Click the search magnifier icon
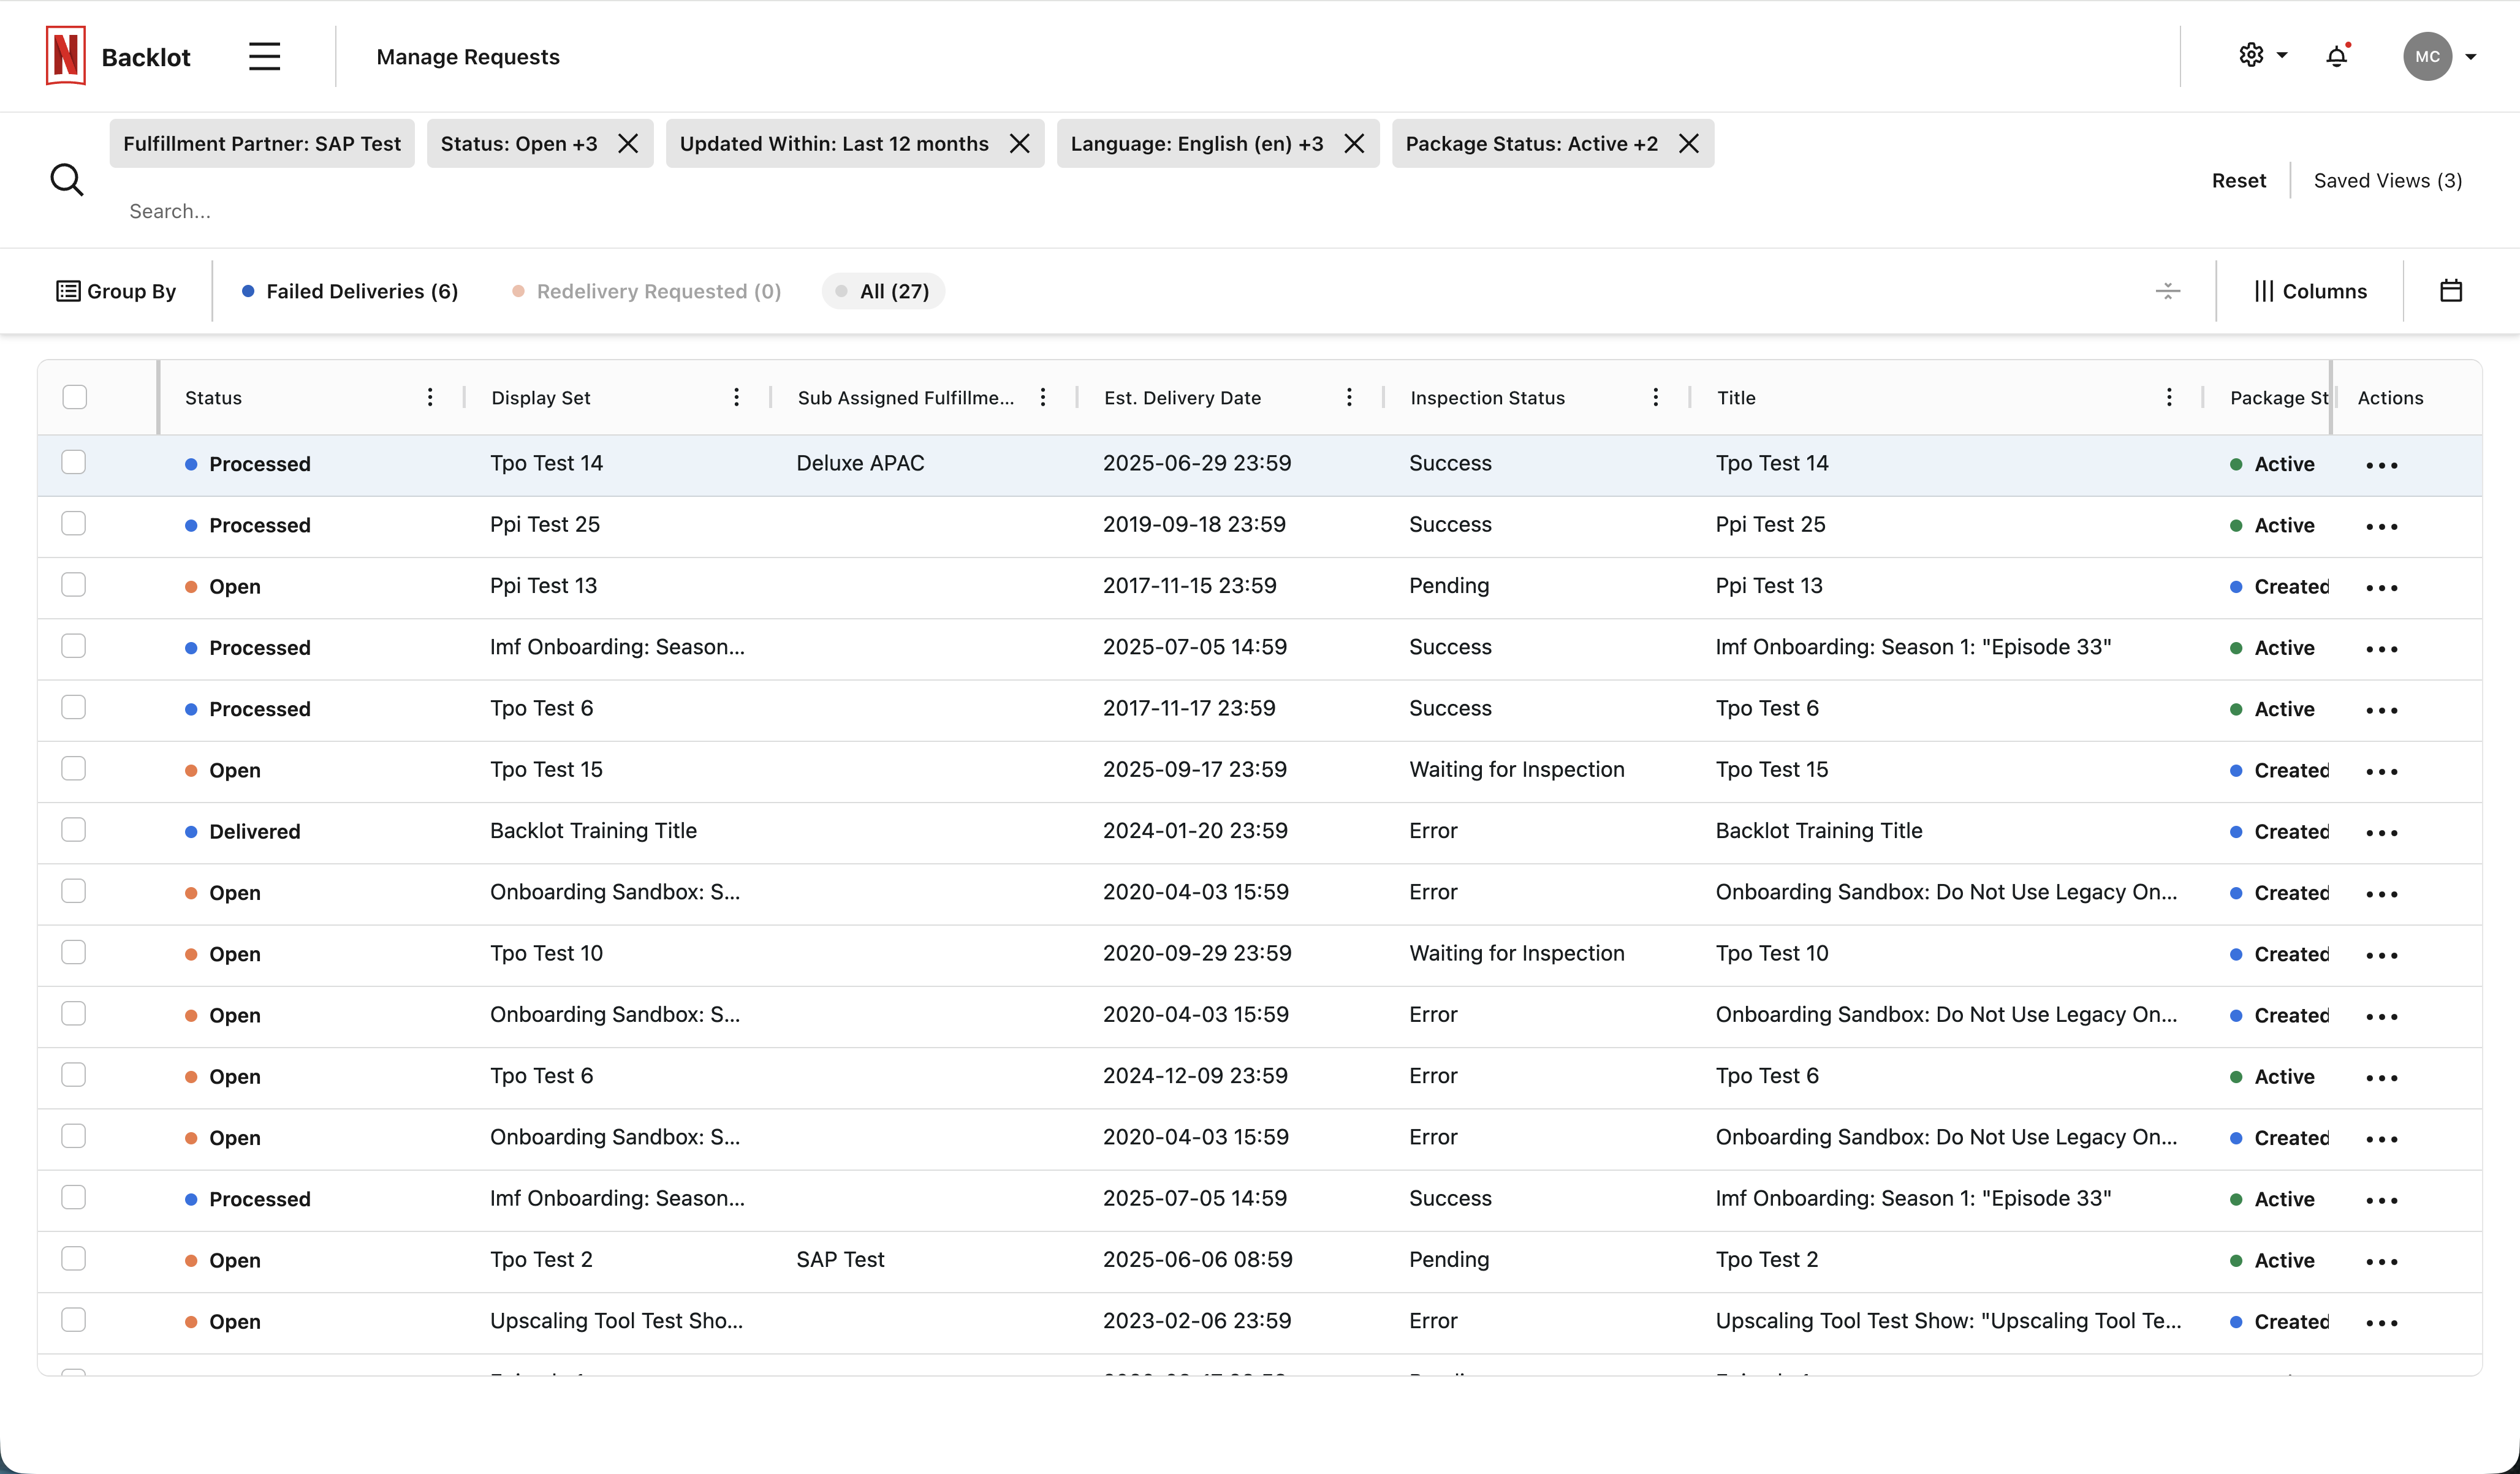The width and height of the screenshot is (2520, 1474). pos(66,180)
